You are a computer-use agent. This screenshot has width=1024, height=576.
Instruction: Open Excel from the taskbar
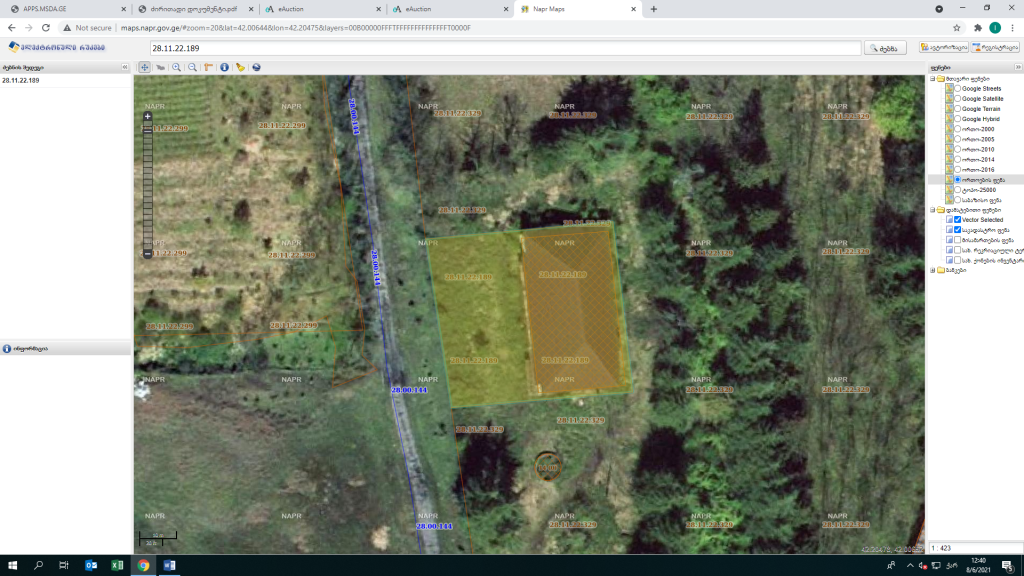point(118,566)
